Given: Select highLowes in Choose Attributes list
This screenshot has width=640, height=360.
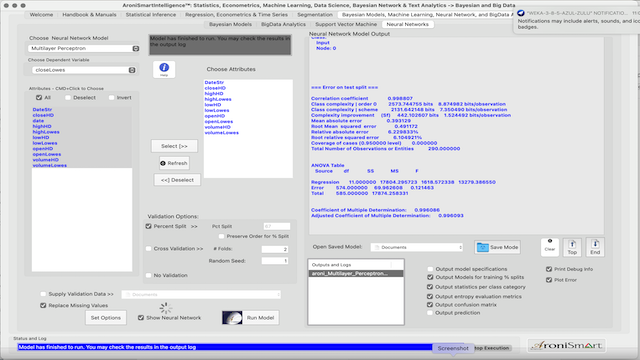Looking at the screenshot, I should click(x=218, y=99).
